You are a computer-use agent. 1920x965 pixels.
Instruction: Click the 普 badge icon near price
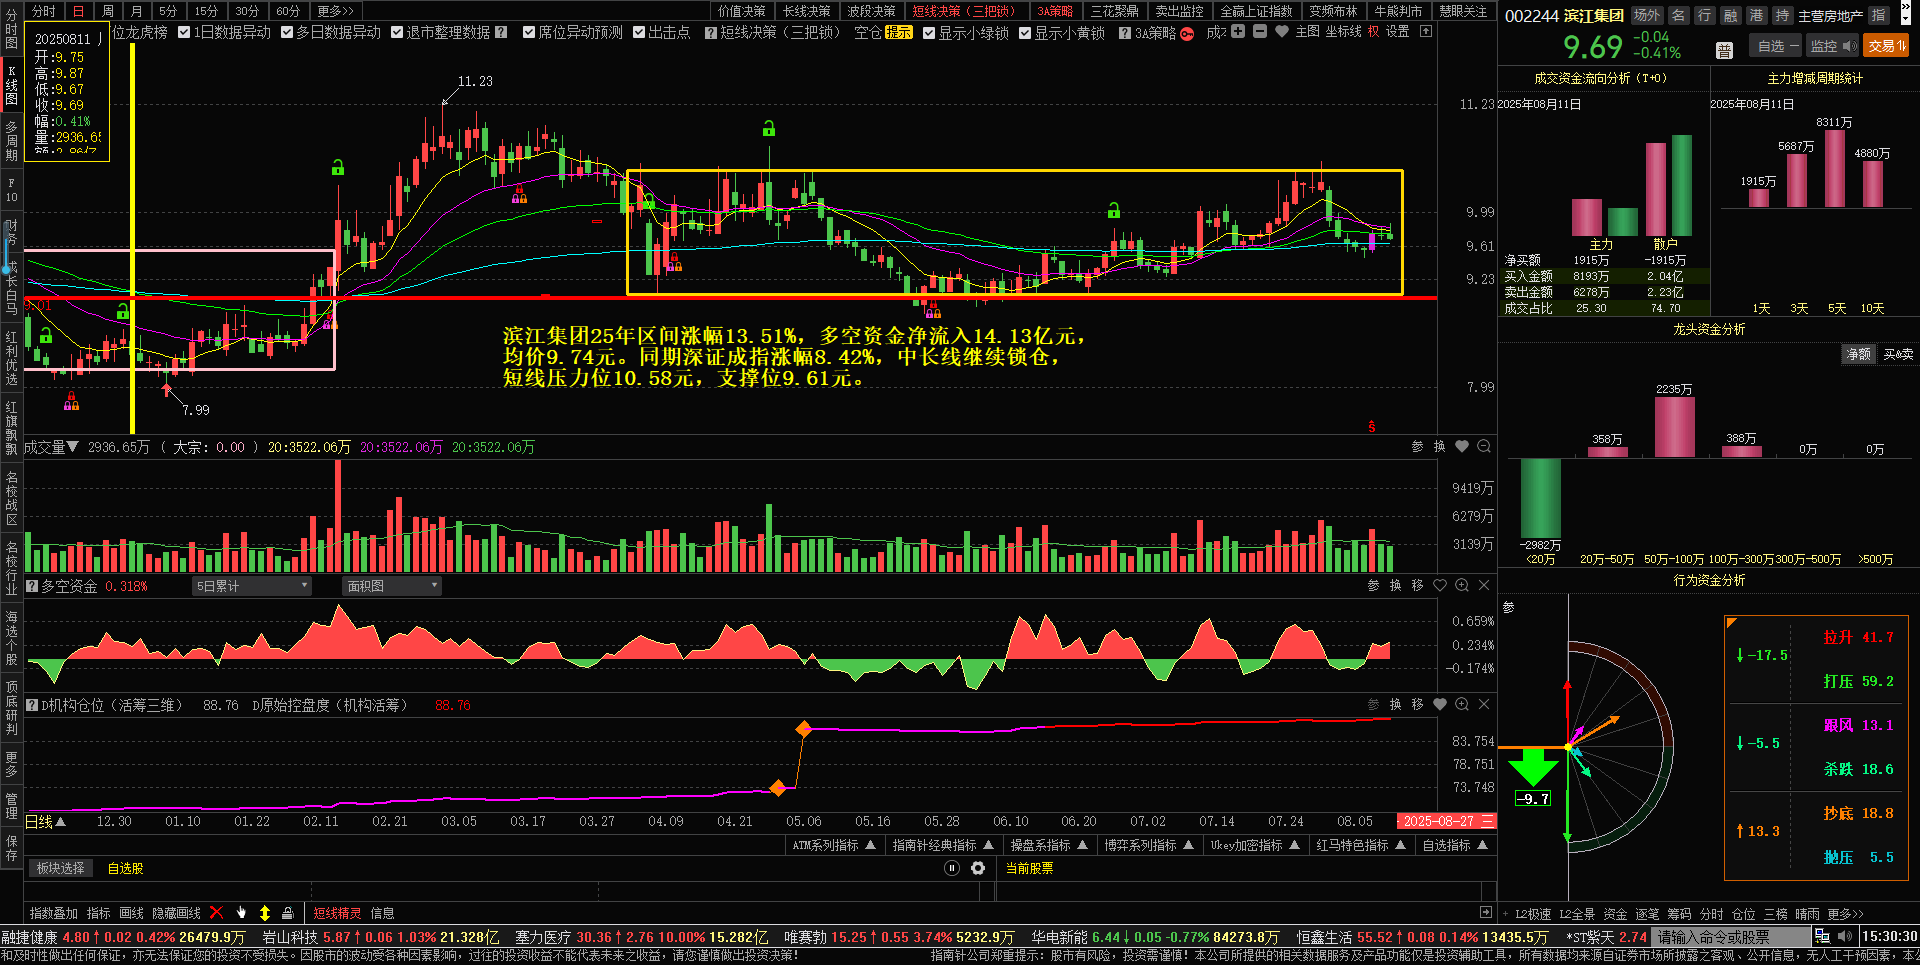1724,50
